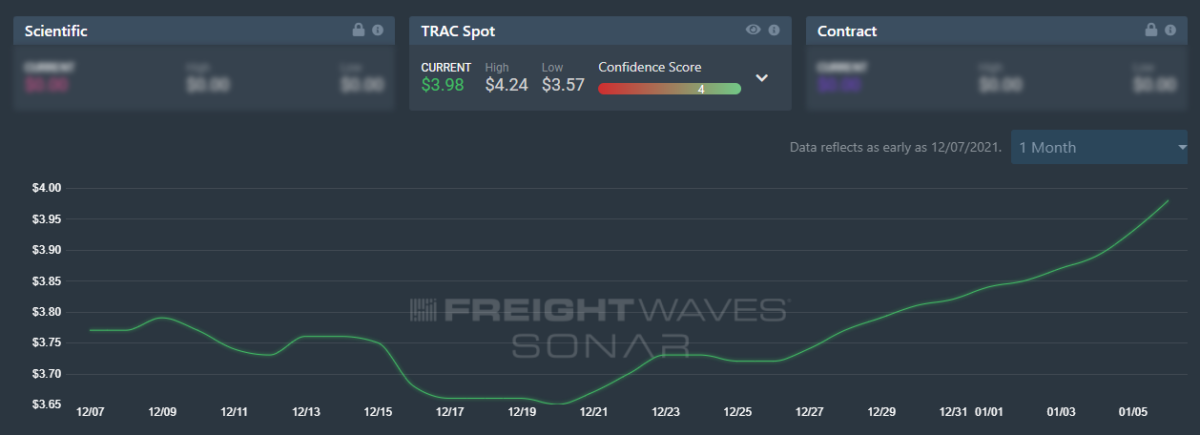The image size is (1200, 435).
Task: Click the Low rate value $3.57
Action: (x=563, y=85)
